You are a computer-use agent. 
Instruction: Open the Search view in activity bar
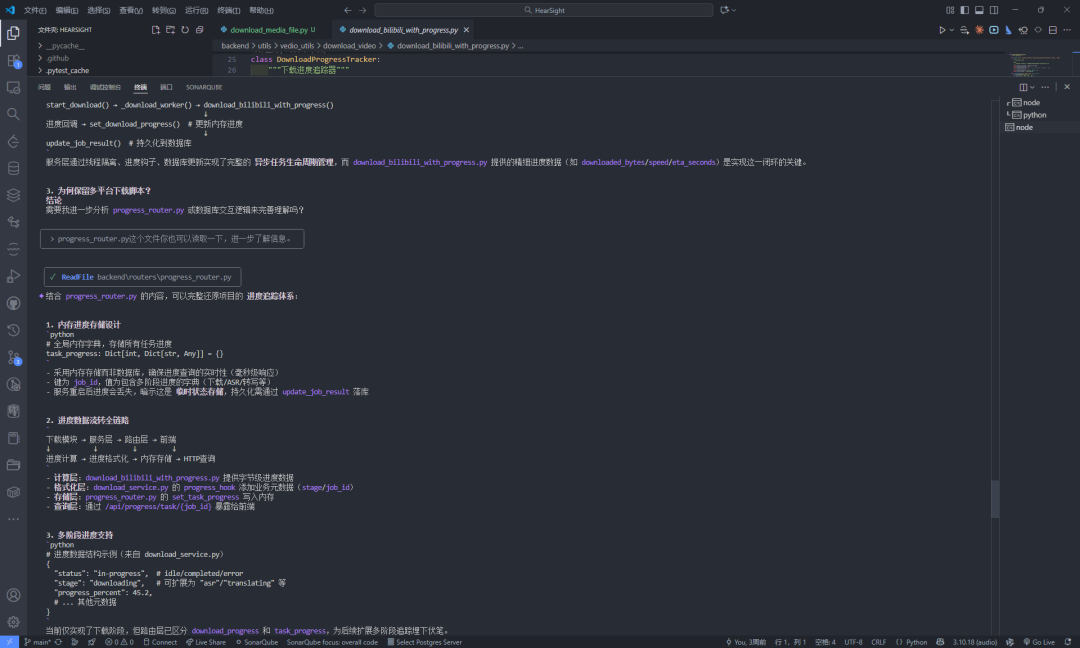click(x=13, y=114)
